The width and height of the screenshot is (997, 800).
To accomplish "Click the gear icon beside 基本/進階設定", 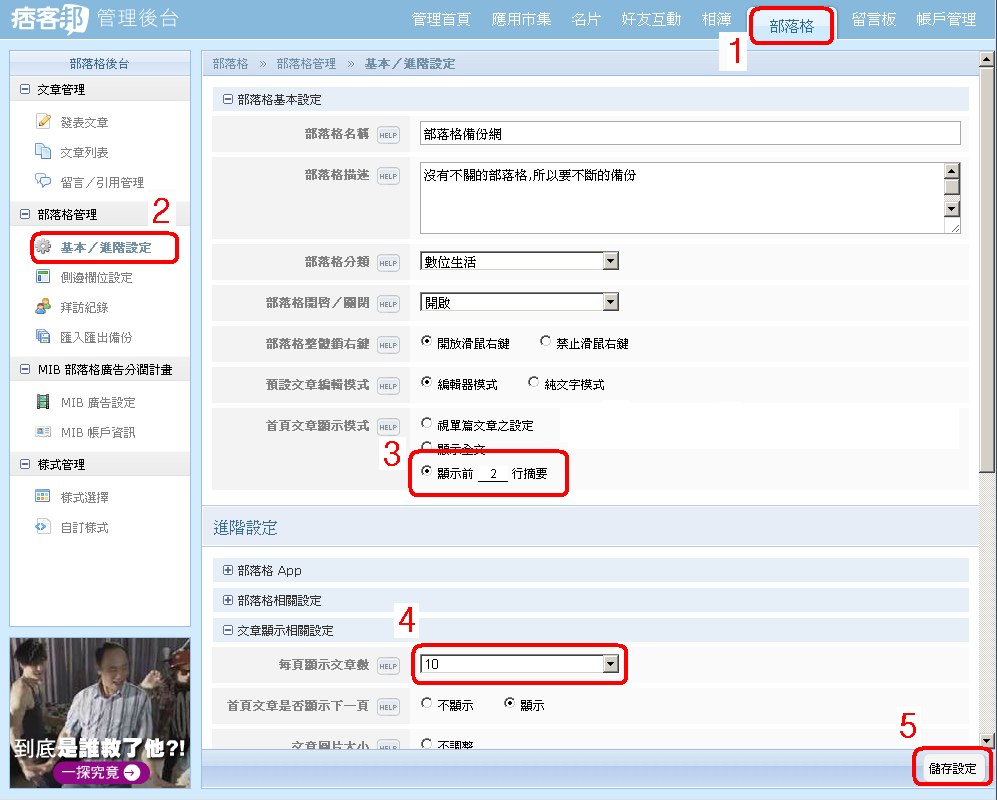I will pyautogui.click(x=43, y=247).
